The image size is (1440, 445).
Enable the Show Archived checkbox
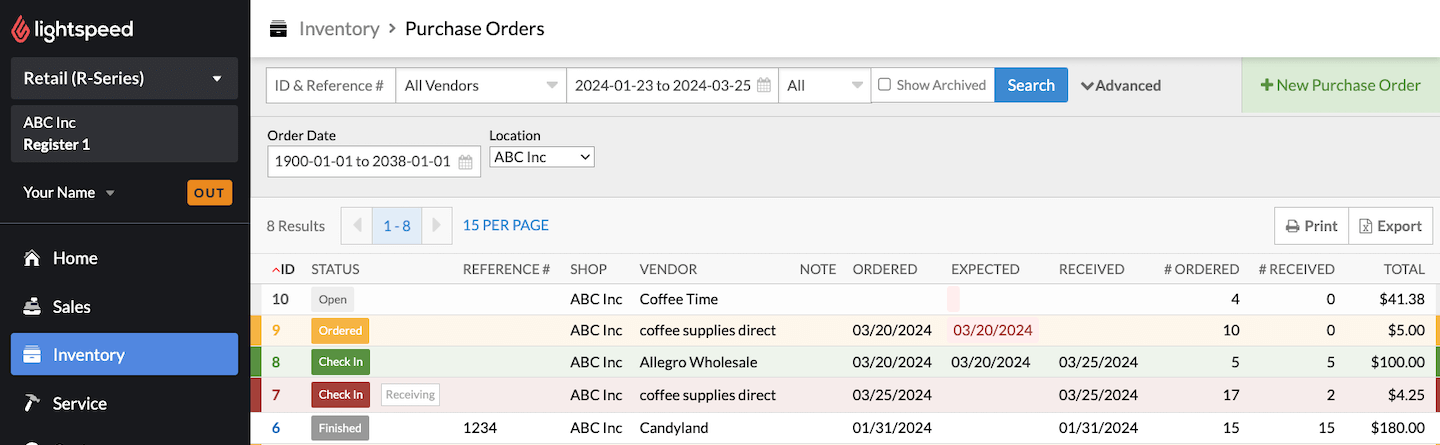pyautogui.click(x=884, y=85)
